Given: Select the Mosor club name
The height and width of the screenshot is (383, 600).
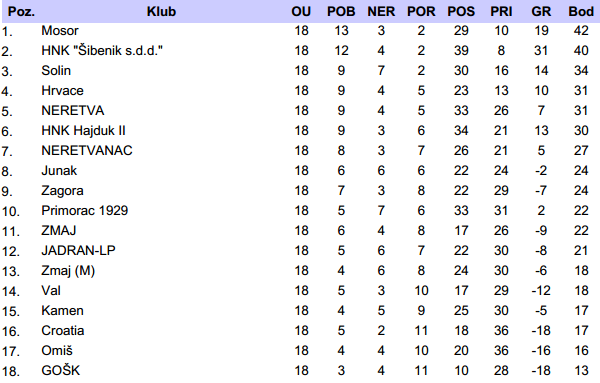Looking at the screenshot, I should coord(60,31).
